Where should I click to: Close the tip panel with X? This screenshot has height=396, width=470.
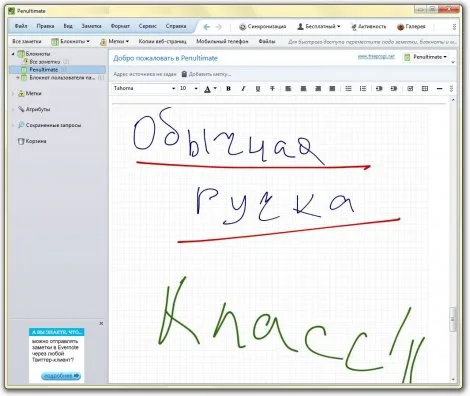click(x=101, y=323)
